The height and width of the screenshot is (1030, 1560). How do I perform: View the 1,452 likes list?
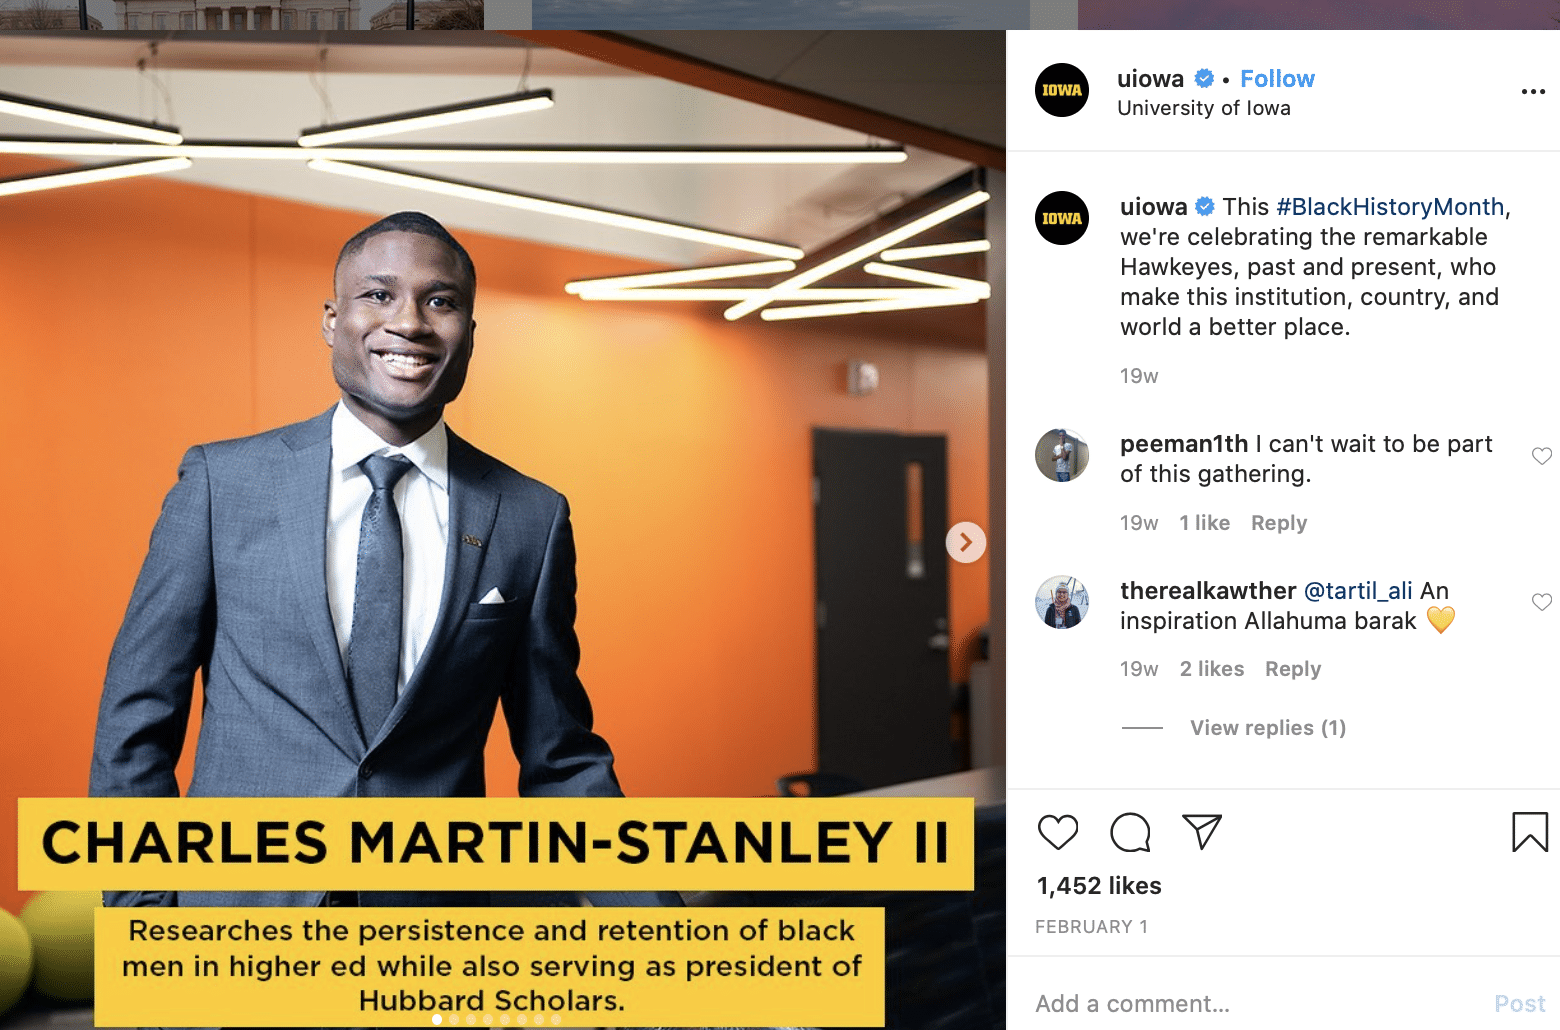(x=1099, y=886)
